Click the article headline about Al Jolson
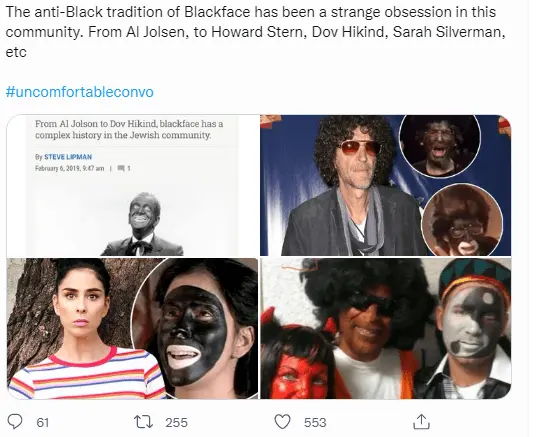The width and height of the screenshot is (544, 437). 129,129
